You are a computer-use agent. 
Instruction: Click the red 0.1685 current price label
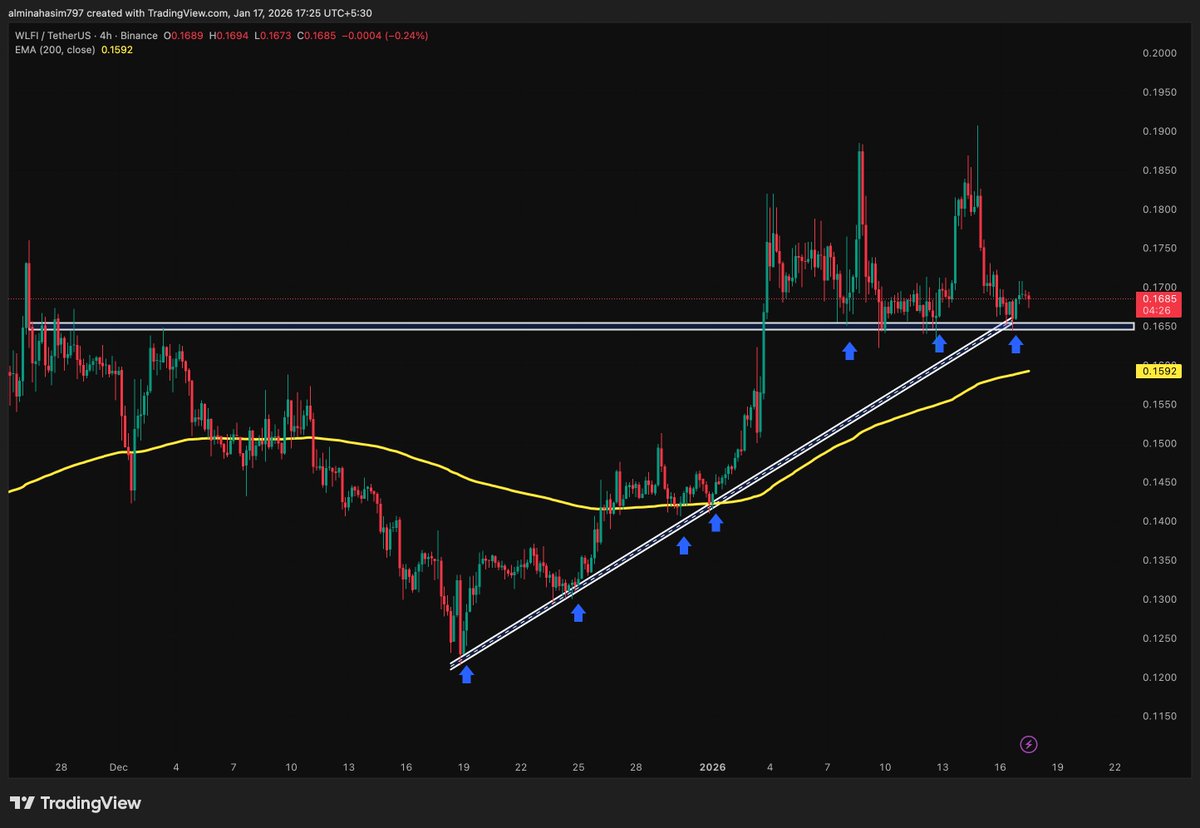1158,298
